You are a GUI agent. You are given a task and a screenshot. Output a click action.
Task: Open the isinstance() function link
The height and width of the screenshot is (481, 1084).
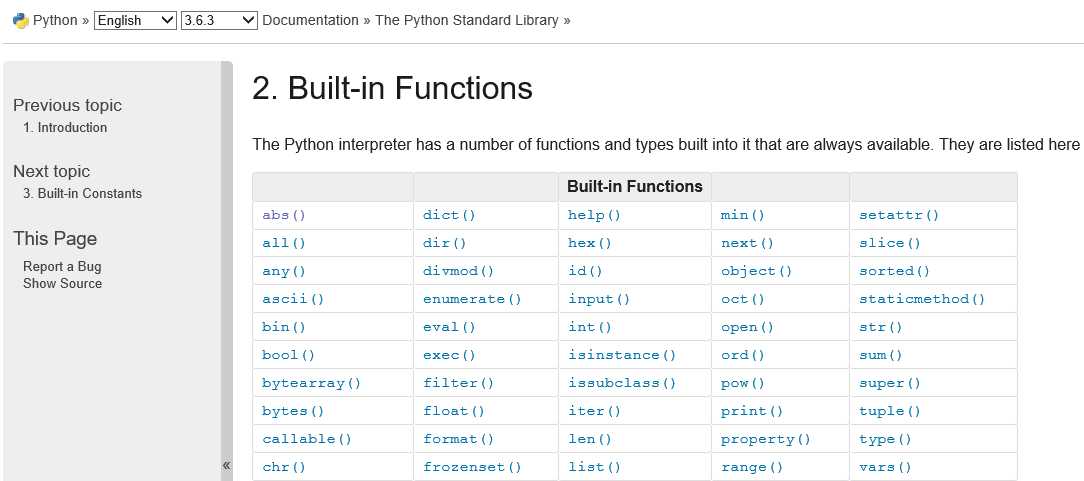pyautogui.click(x=622, y=355)
